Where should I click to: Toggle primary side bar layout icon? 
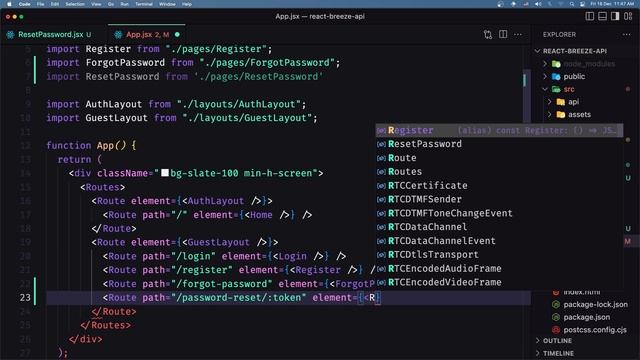point(589,16)
